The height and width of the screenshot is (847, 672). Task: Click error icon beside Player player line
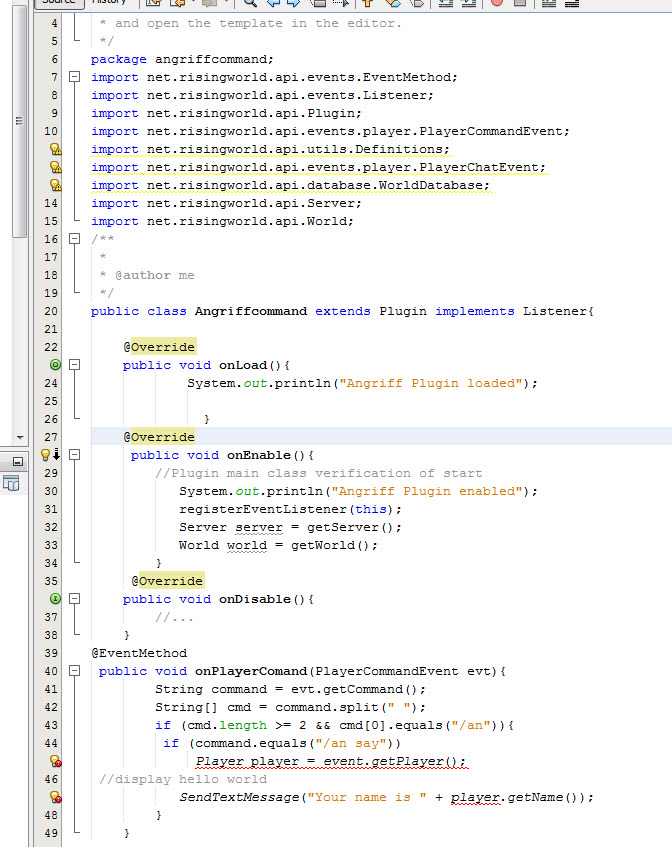55,761
